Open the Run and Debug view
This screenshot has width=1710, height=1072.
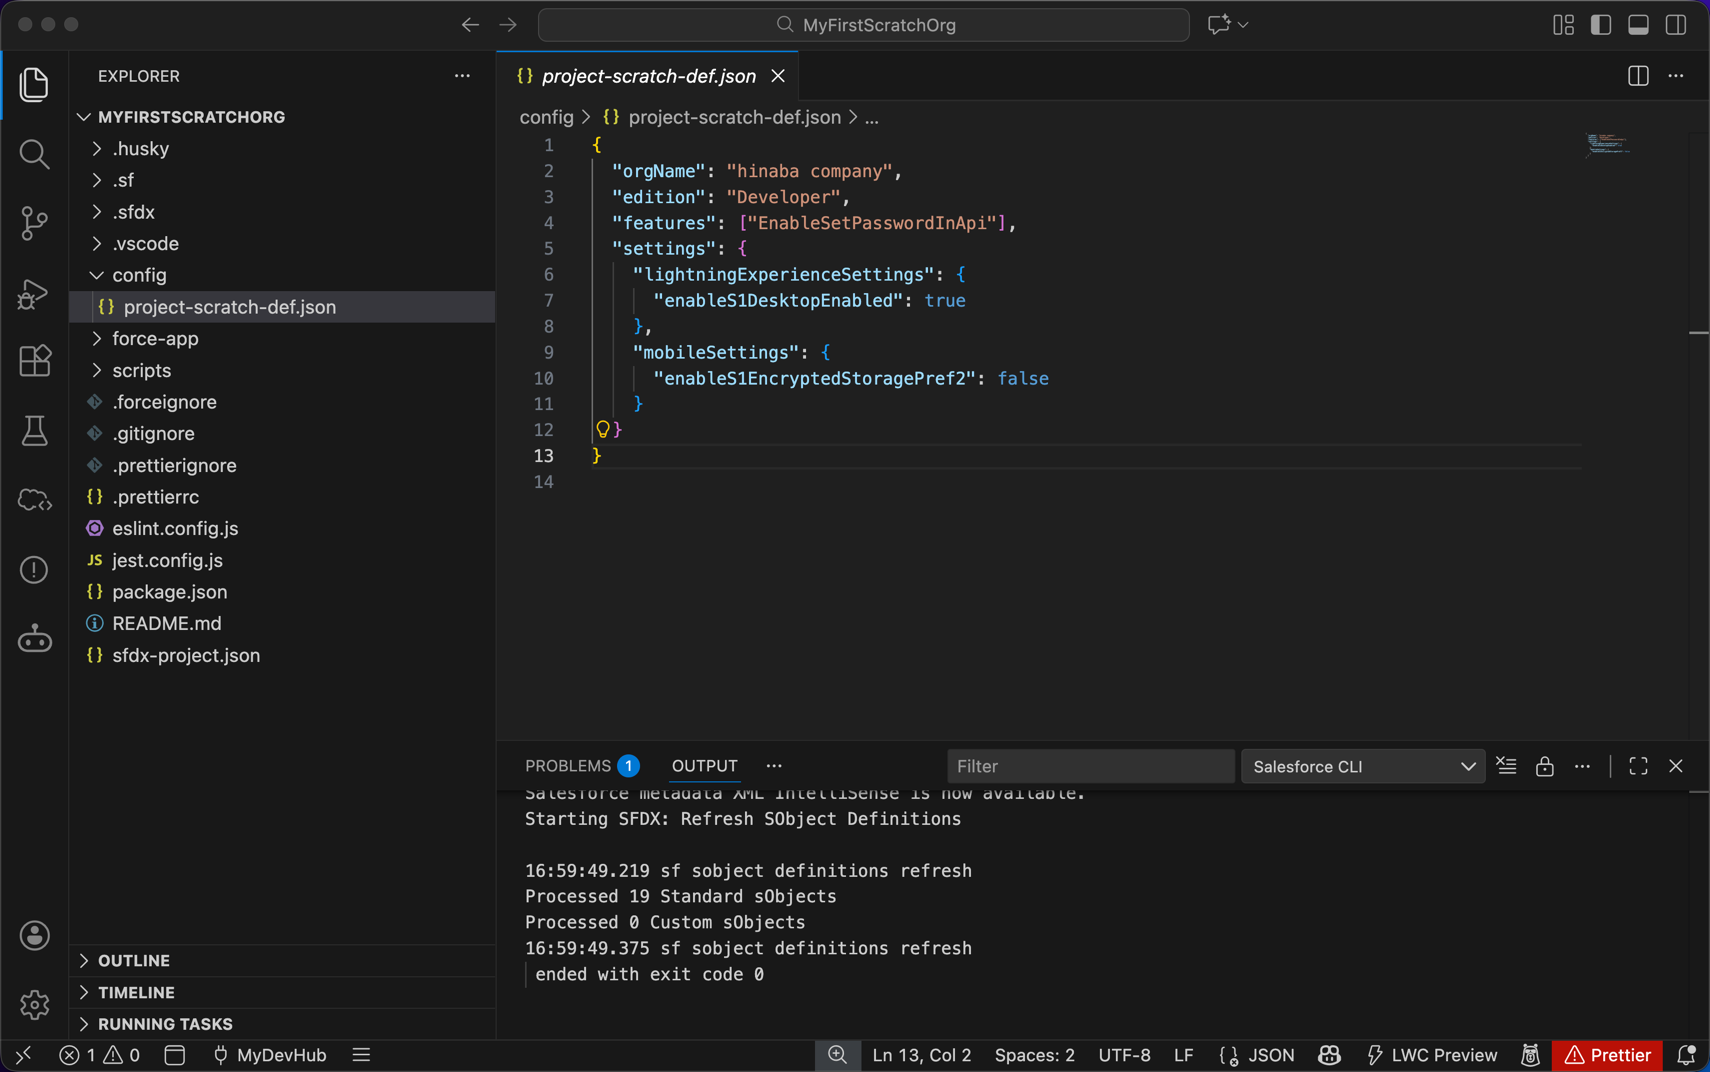point(34,292)
